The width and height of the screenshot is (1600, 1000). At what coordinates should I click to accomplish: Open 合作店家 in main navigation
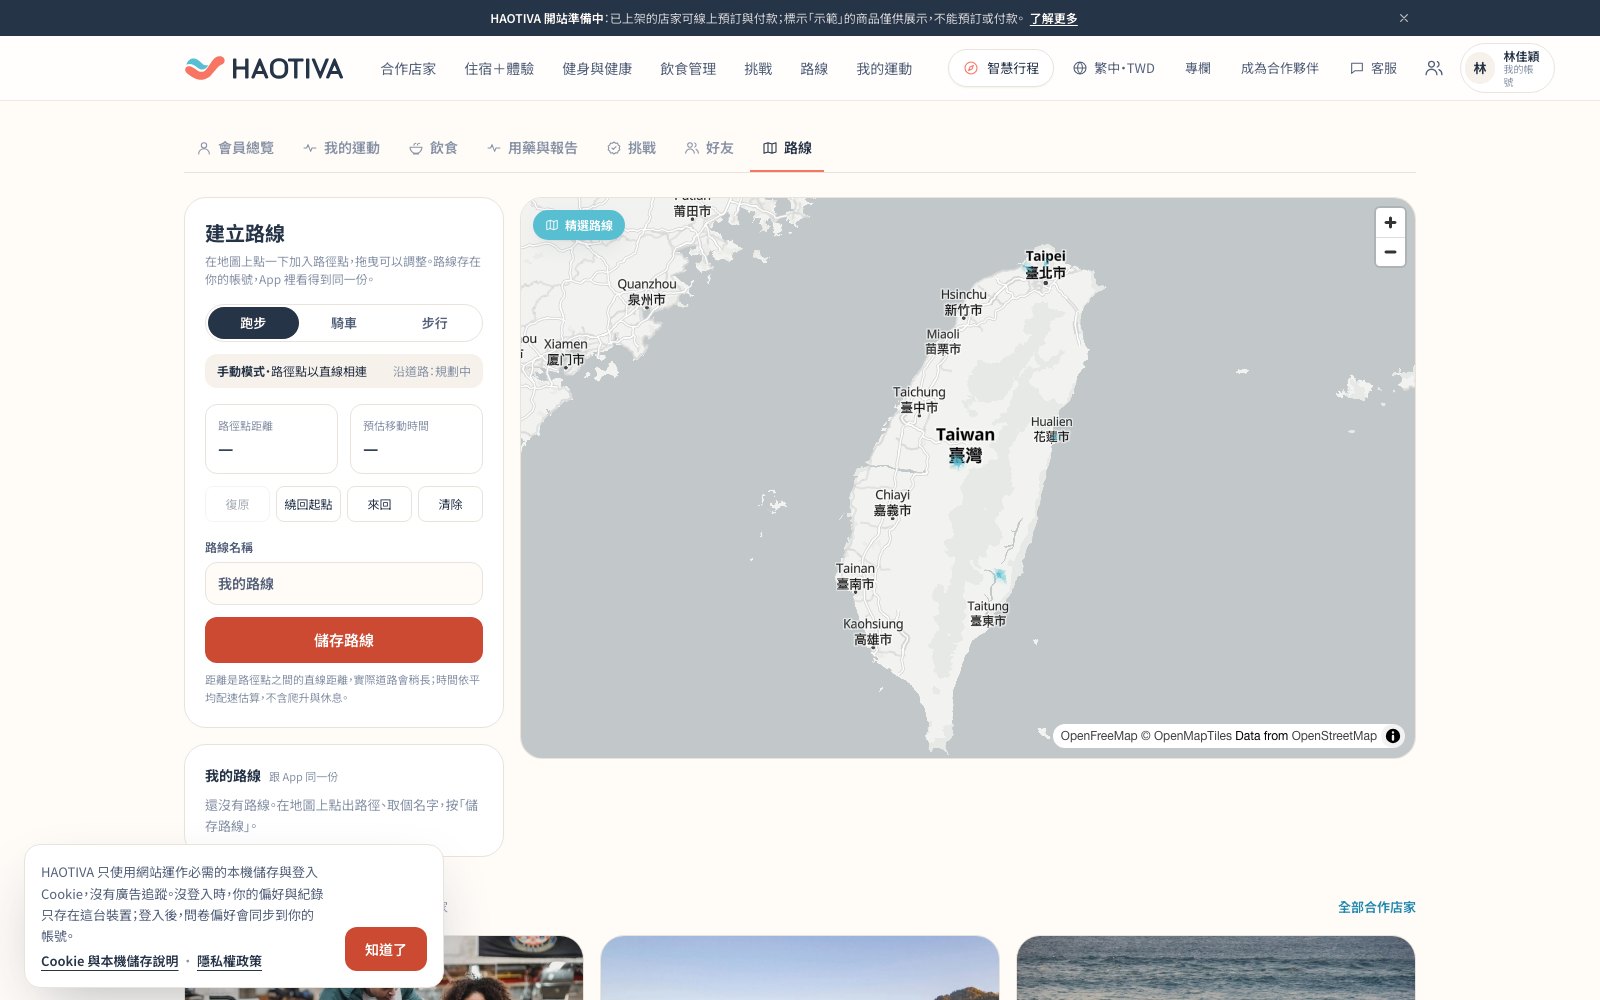pyautogui.click(x=408, y=68)
